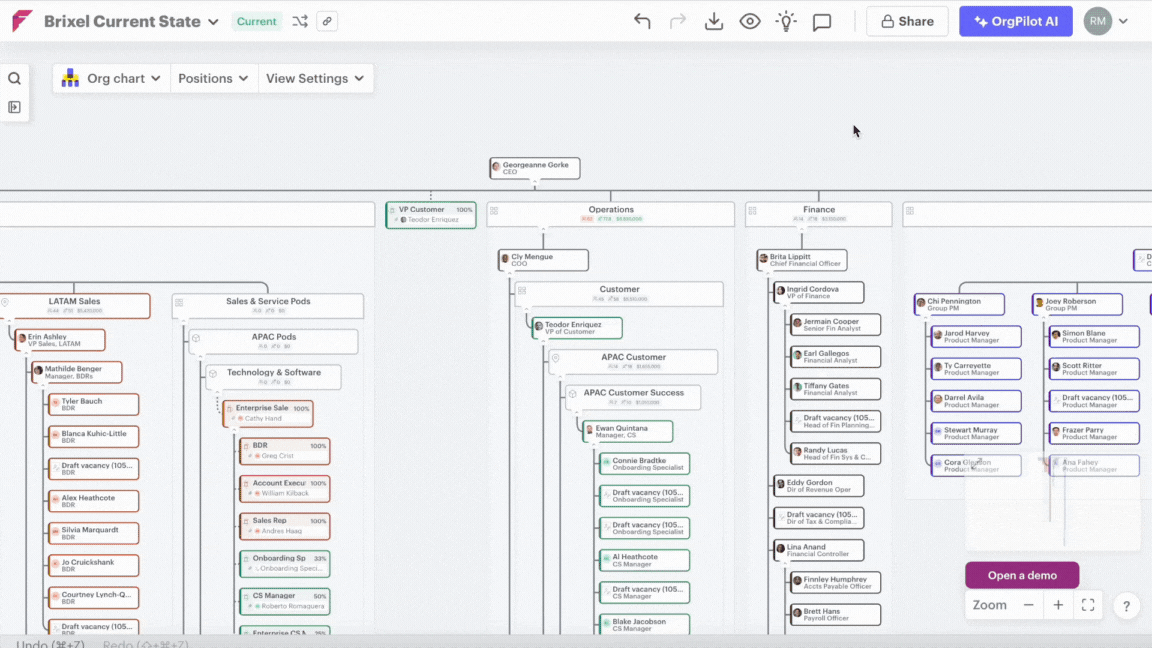This screenshot has width=1152, height=648.
Task: Open the lightbulb insights icon
Action: click(x=785, y=21)
